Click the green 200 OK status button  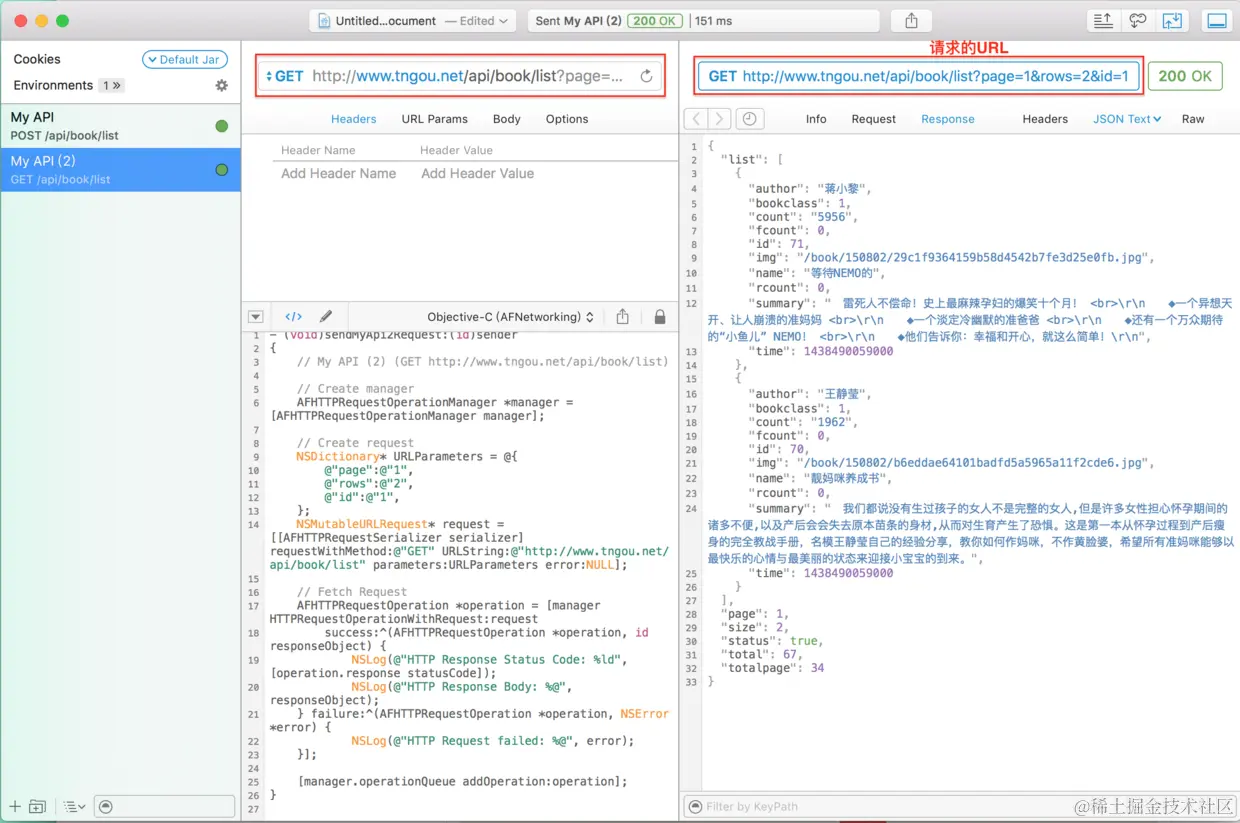coord(1185,76)
